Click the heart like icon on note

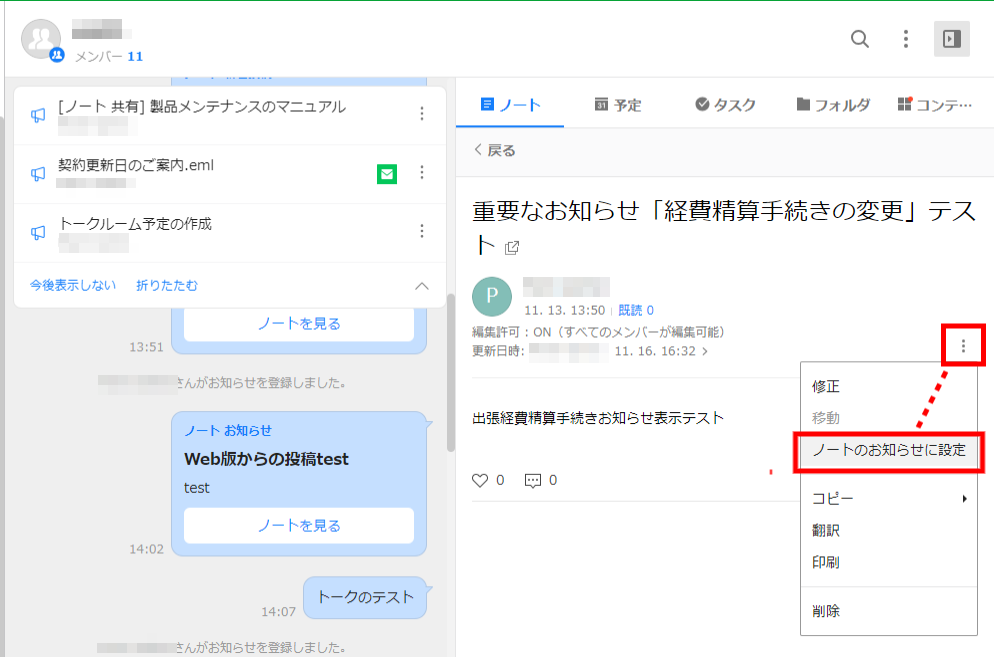480,480
